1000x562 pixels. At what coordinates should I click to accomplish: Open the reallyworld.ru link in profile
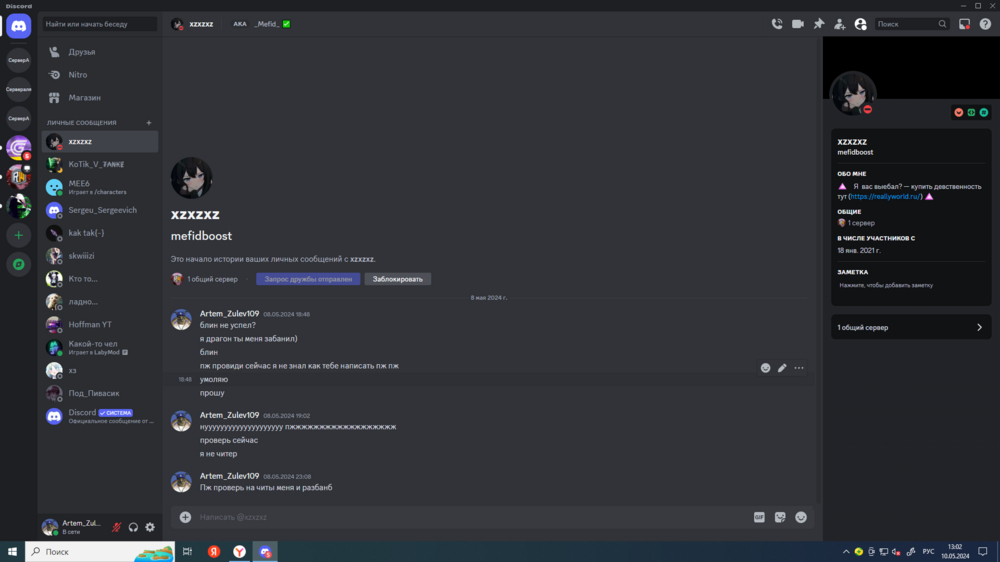886,196
